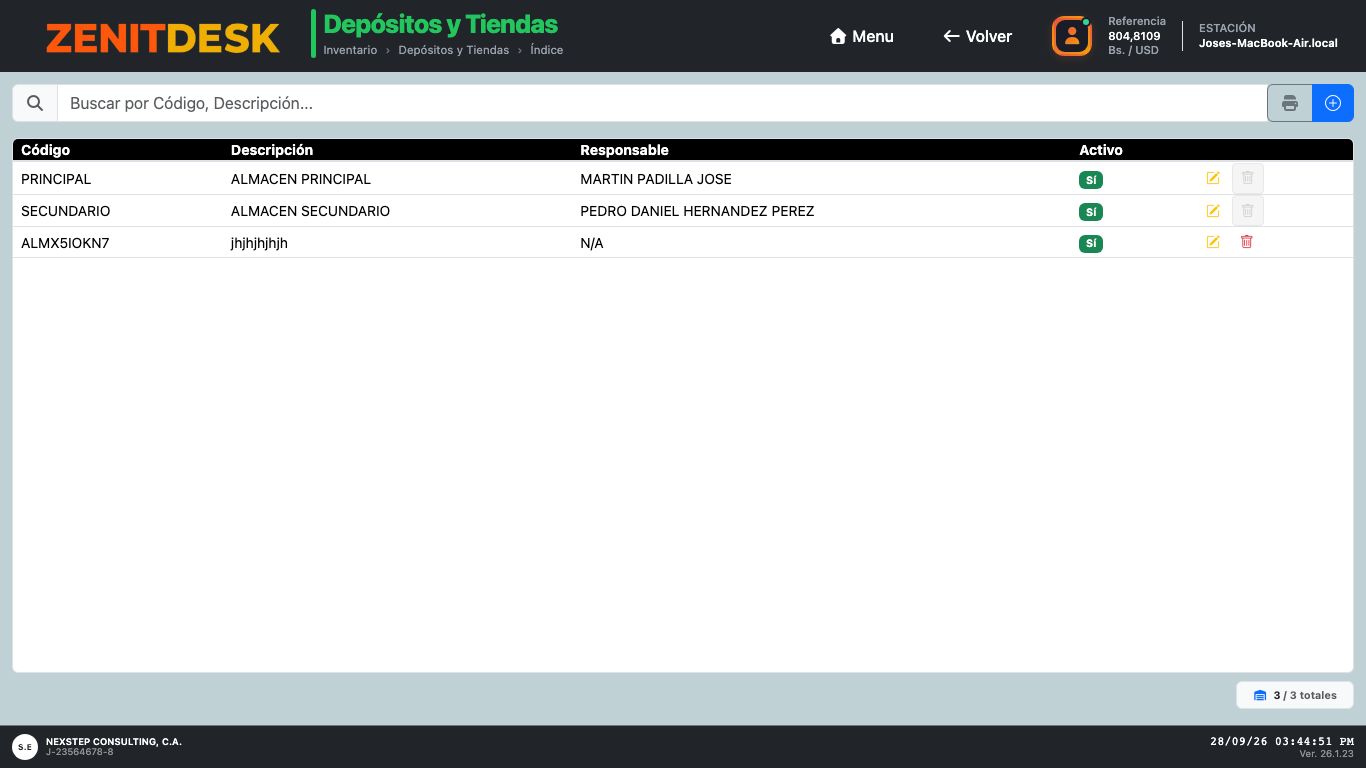Viewport: 1366px width, 768px height.
Task: Sort by Responsable column header
Action: pyautogui.click(x=624, y=150)
